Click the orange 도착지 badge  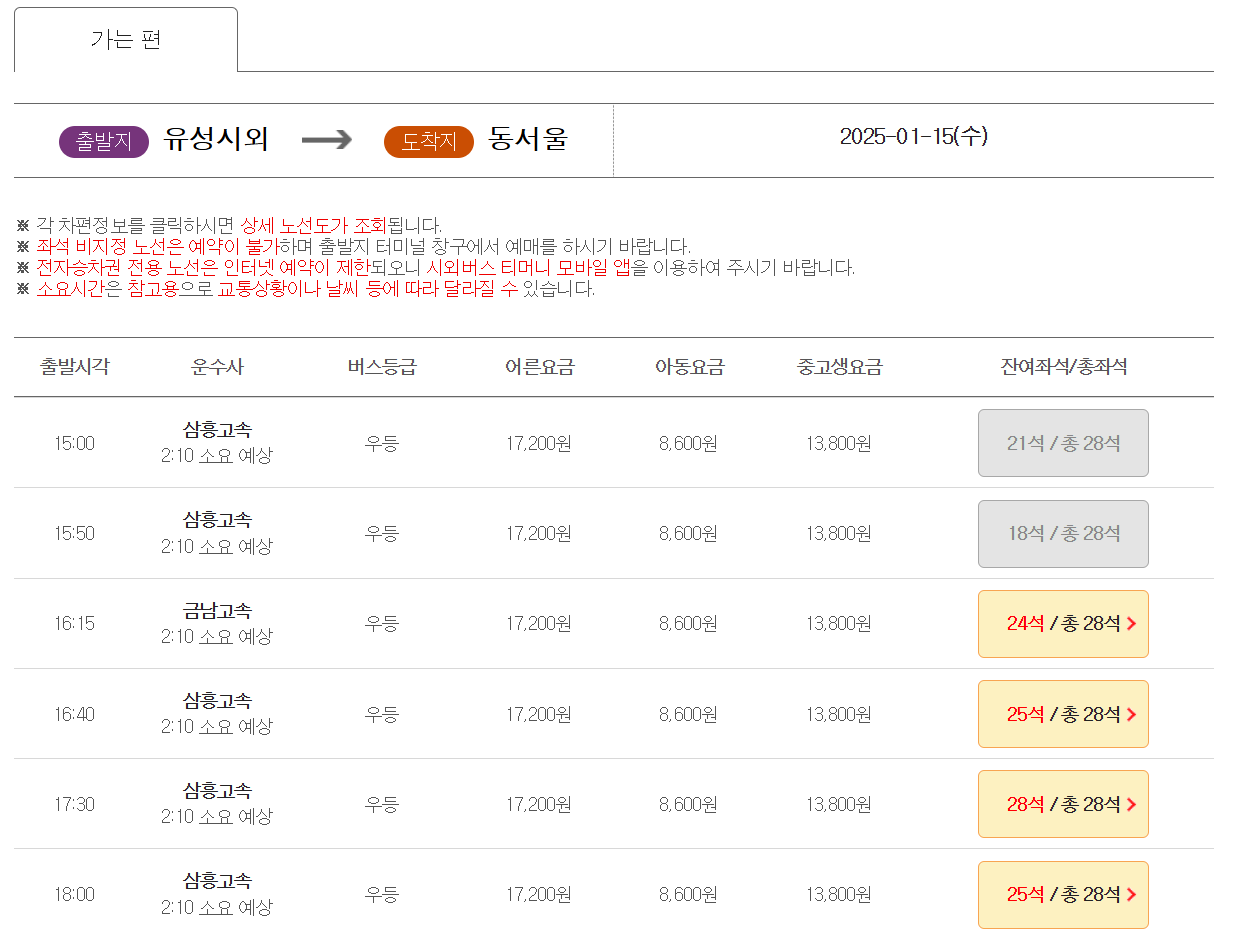point(429,142)
